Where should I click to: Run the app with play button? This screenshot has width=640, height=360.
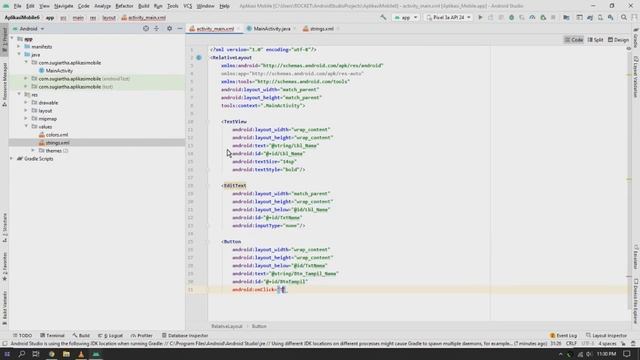click(480, 18)
